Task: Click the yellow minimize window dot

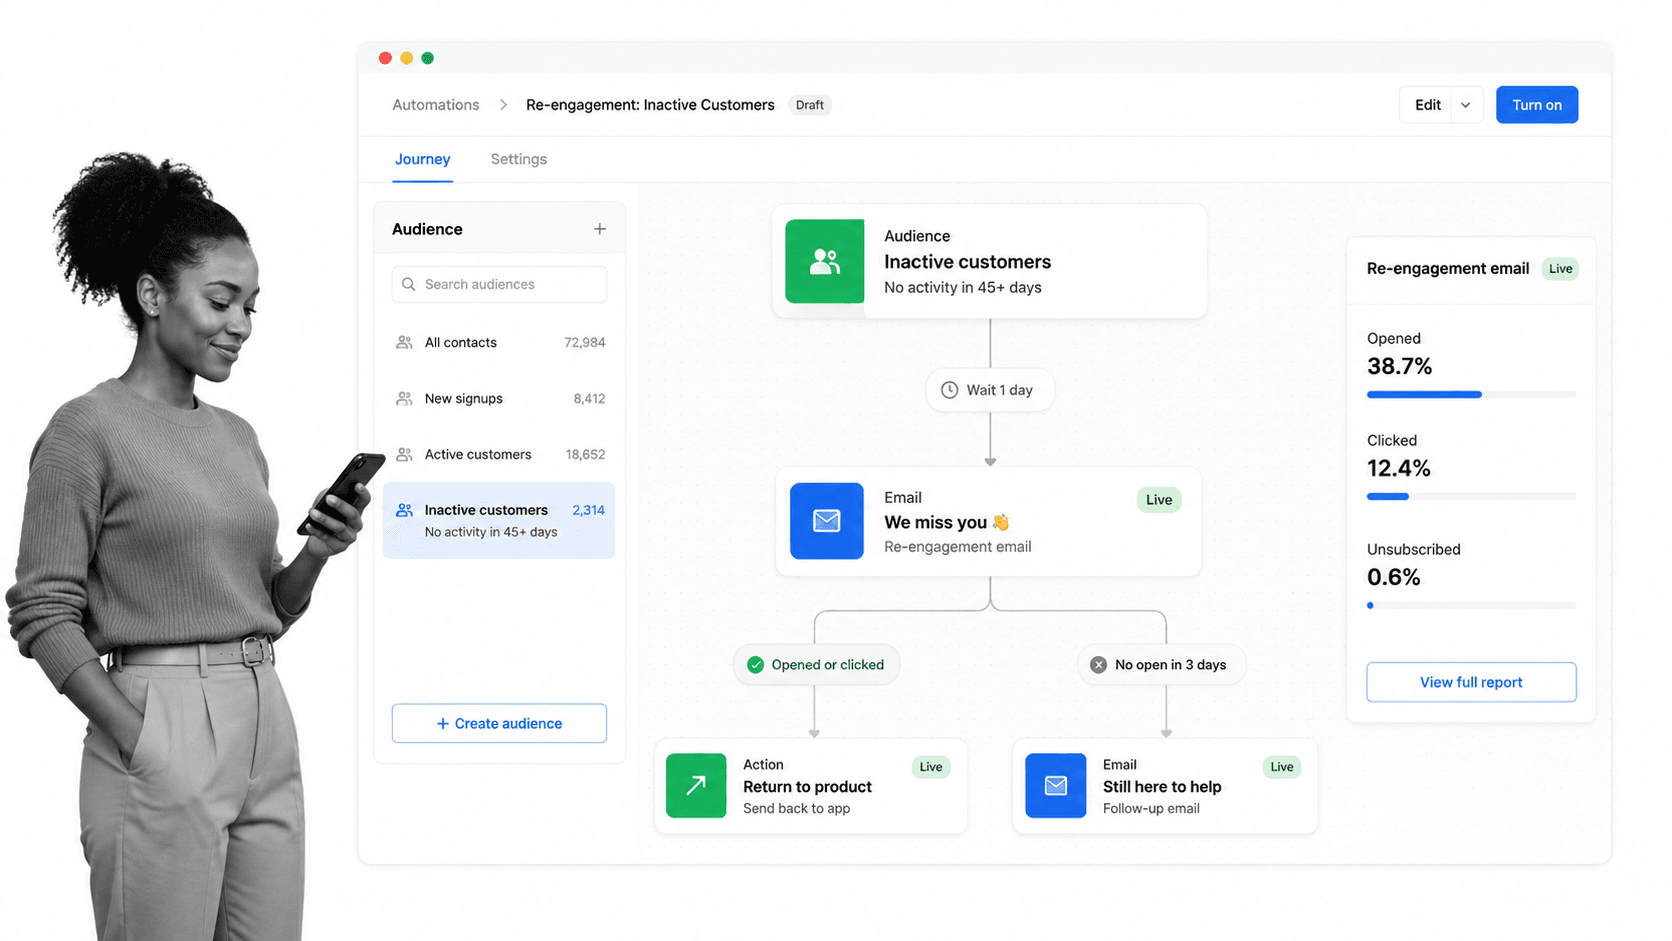Action: (x=406, y=58)
